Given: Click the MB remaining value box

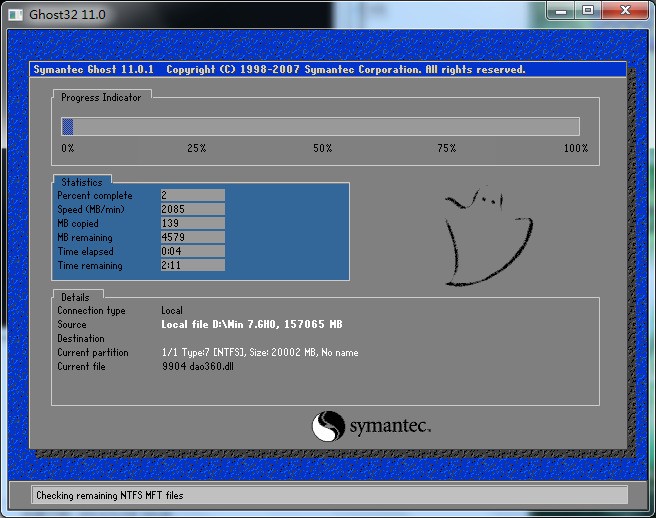Looking at the screenshot, I should point(192,238).
